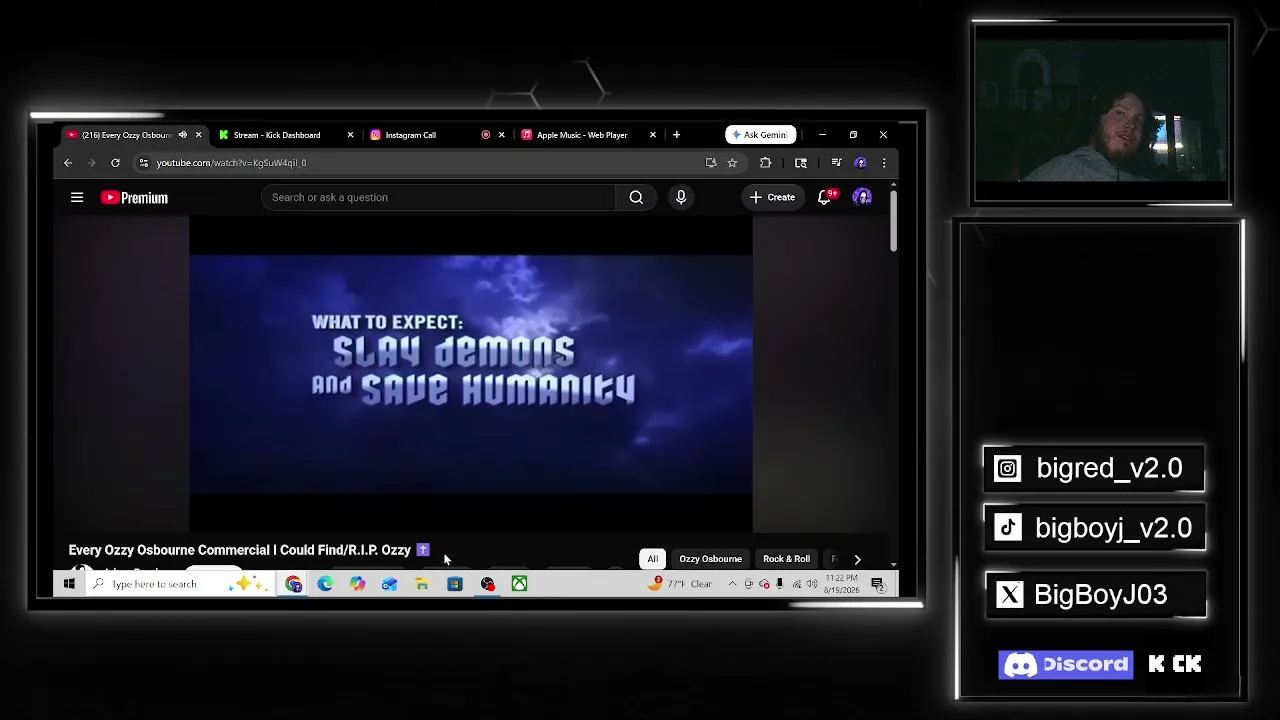The width and height of the screenshot is (1280, 720).
Task: Launch Microsoft Edge from the taskbar
Action: pos(325,584)
